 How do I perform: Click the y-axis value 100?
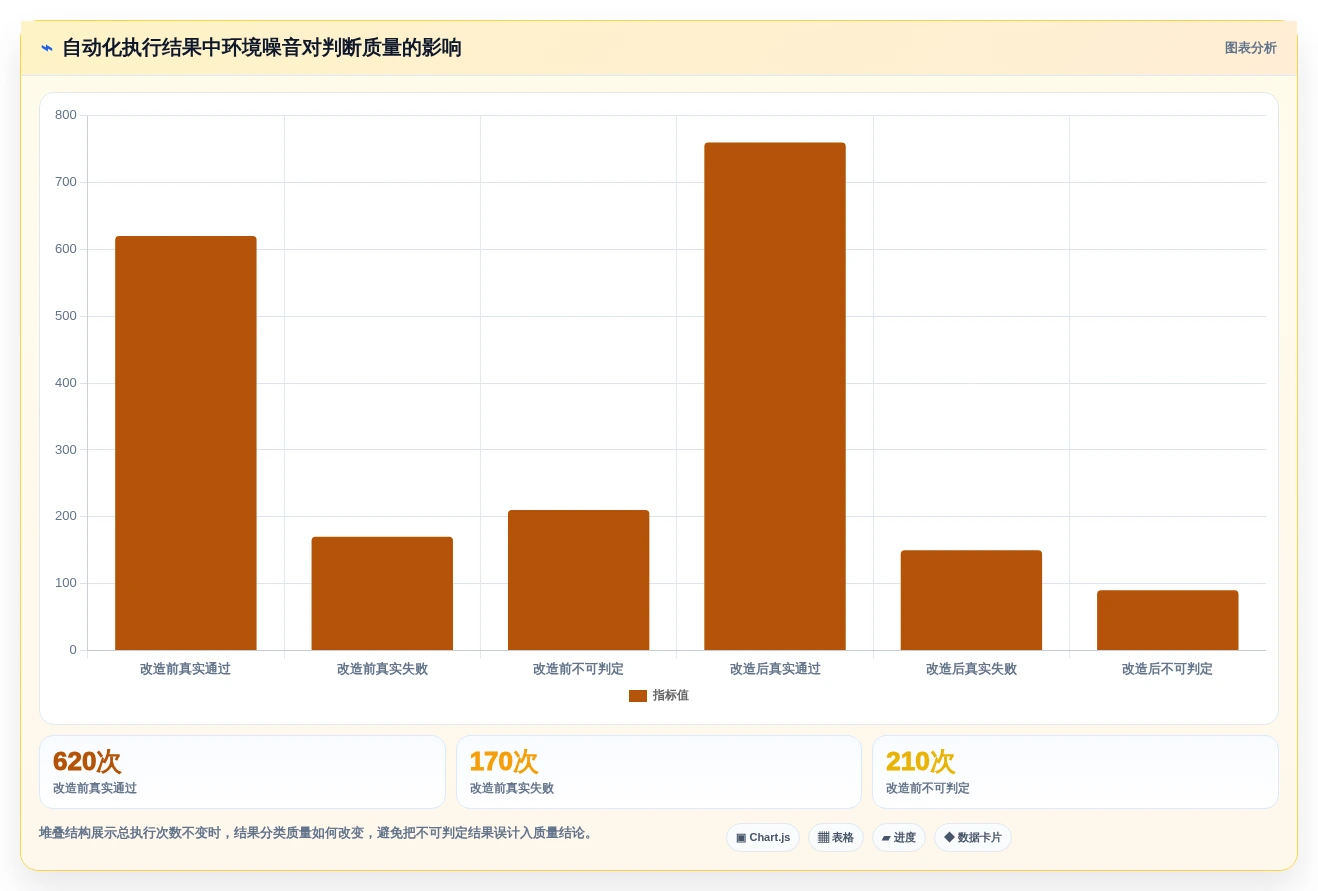[66, 583]
